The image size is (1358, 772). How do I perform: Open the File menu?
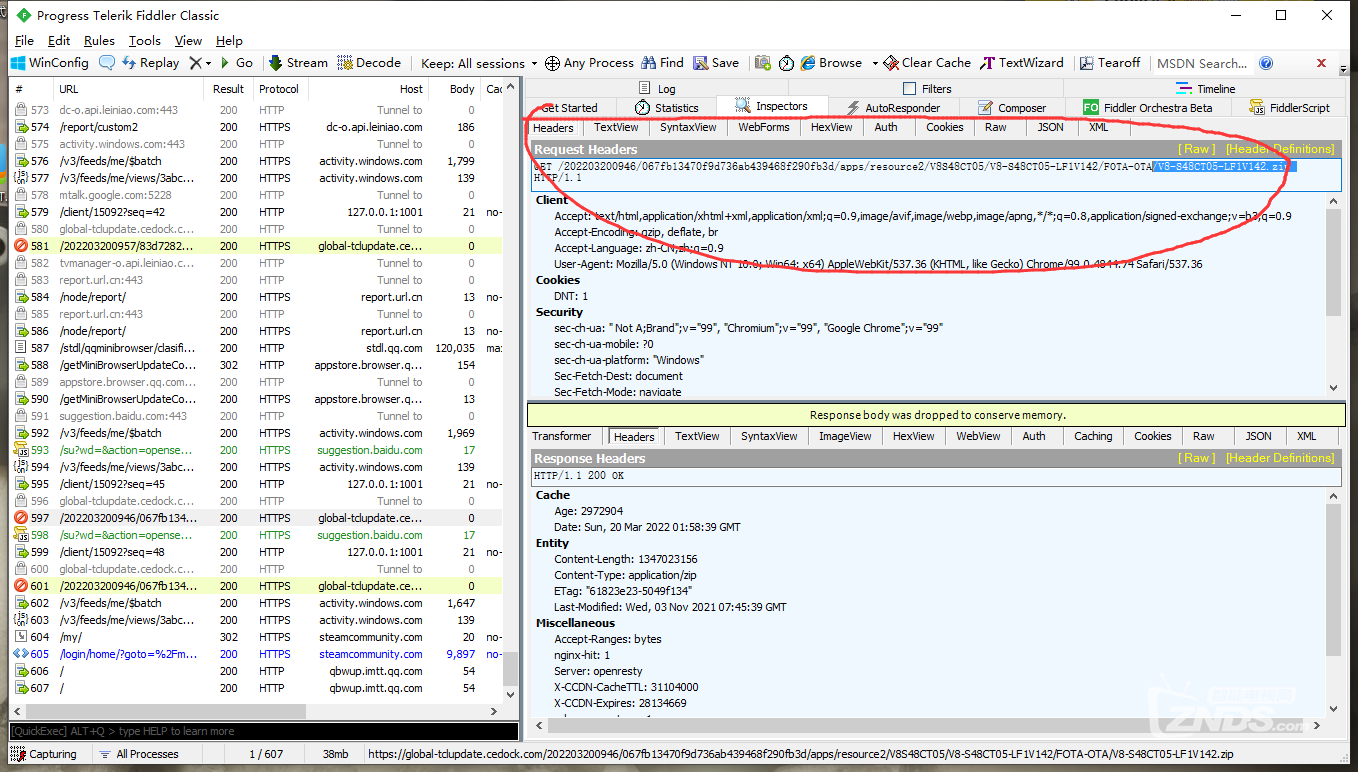click(x=24, y=41)
